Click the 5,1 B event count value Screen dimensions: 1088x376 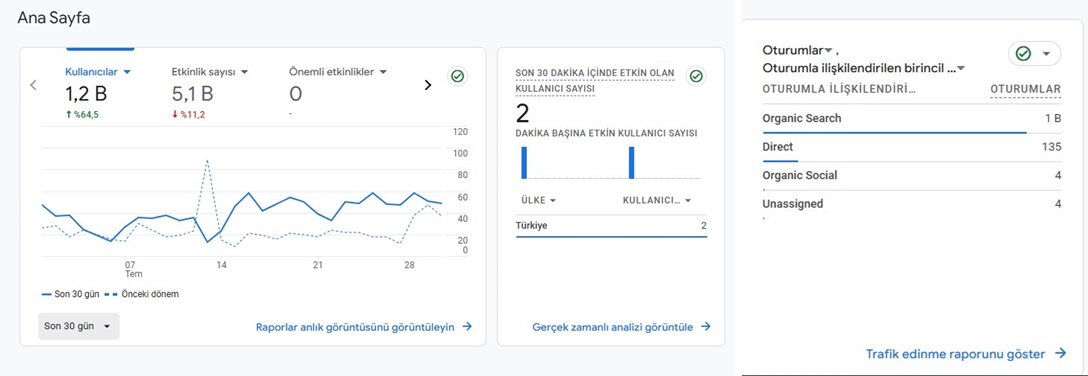tap(192, 94)
